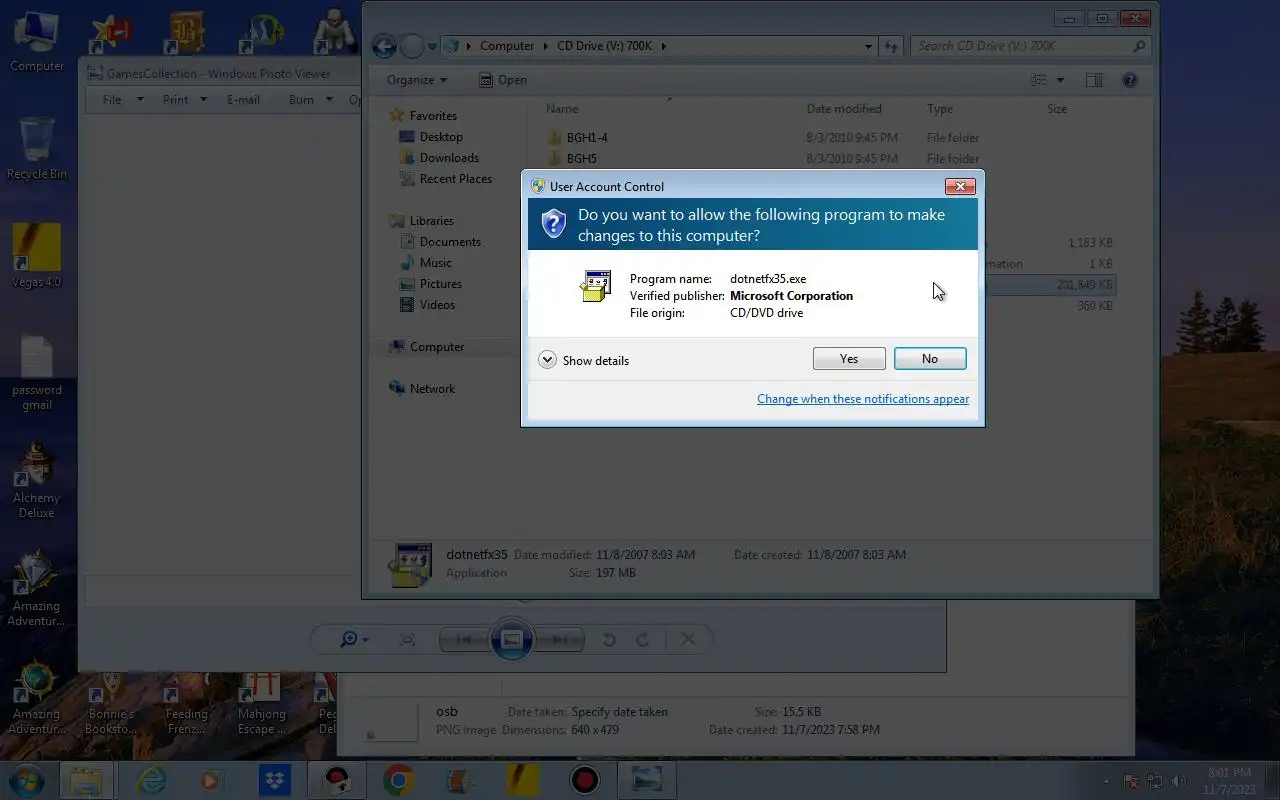1280x800 pixels.
Task: Click the Internet Explorer taskbar icon
Action: tap(152, 780)
